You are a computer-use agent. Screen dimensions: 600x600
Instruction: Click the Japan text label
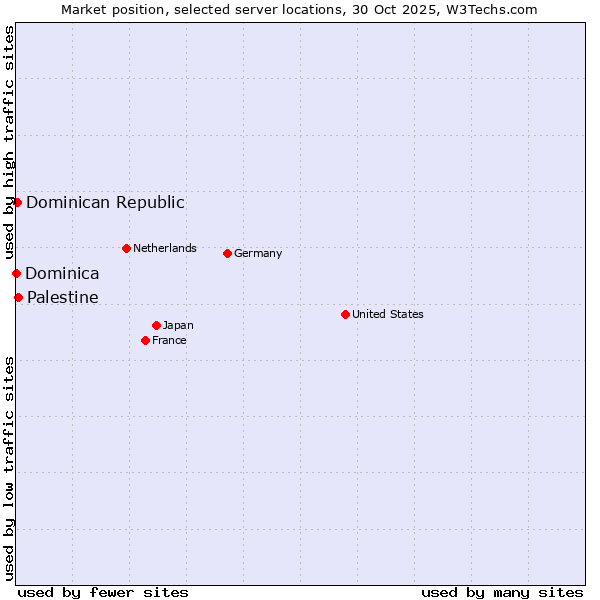pos(178,325)
